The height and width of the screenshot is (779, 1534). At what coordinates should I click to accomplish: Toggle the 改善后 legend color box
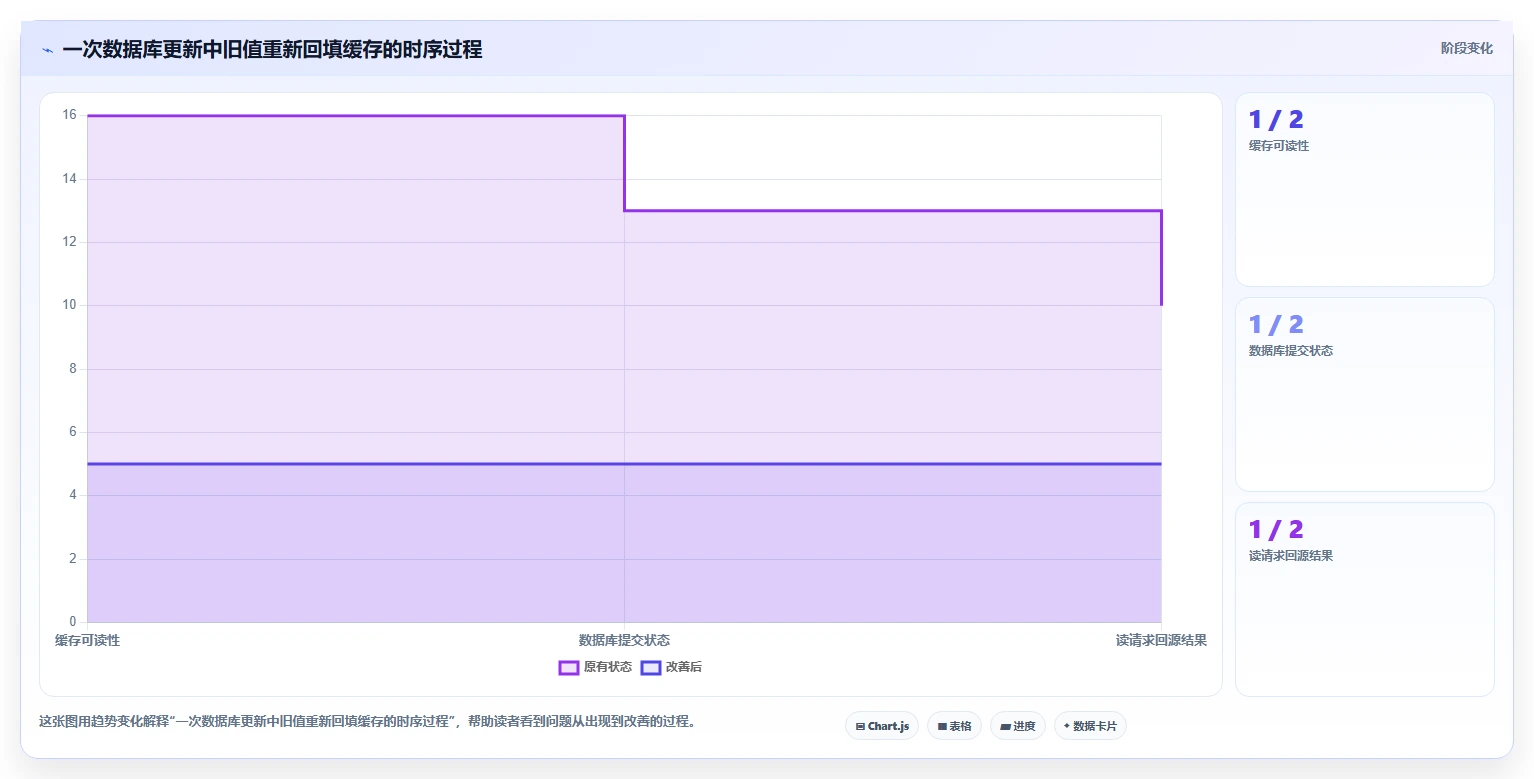click(651, 667)
